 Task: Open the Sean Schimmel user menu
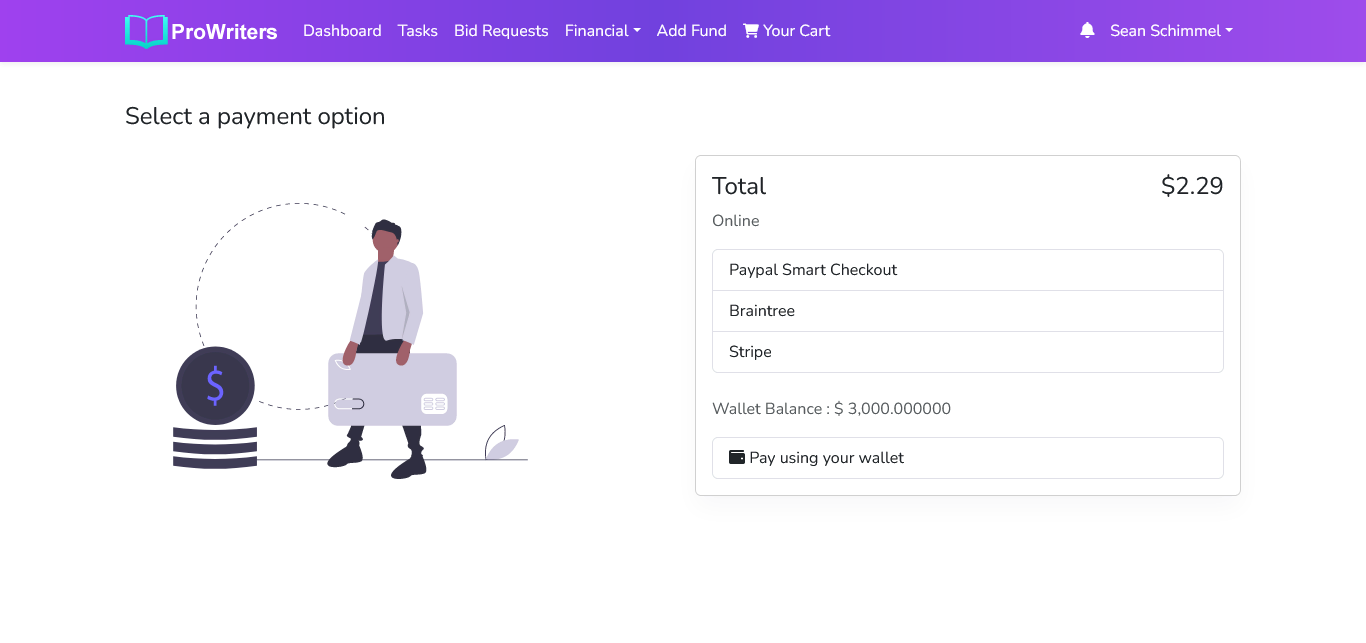click(x=1170, y=31)
